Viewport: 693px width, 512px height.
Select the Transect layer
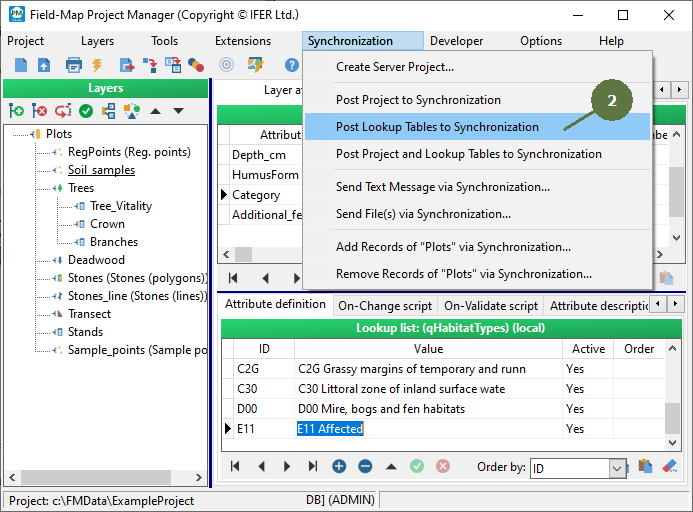(89, 314)
